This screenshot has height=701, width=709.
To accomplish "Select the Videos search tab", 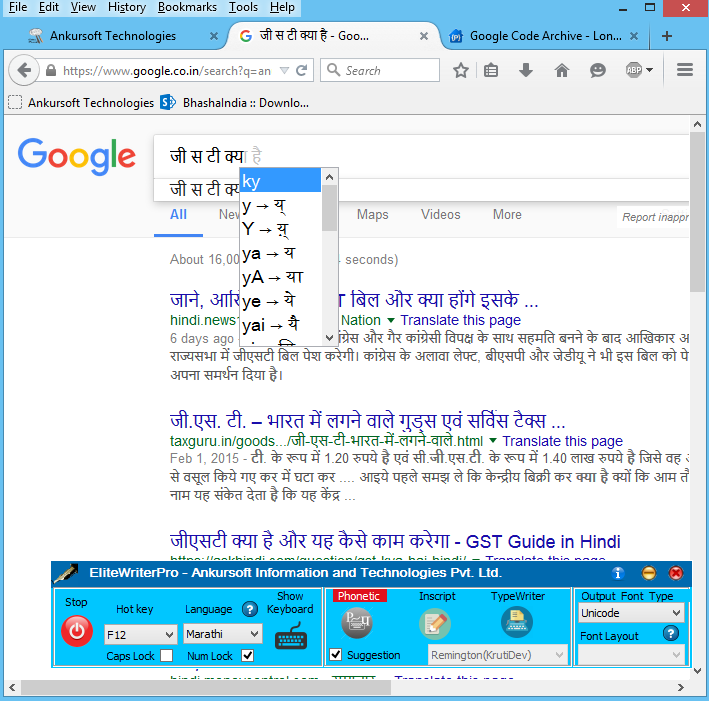I will point(440,214).
